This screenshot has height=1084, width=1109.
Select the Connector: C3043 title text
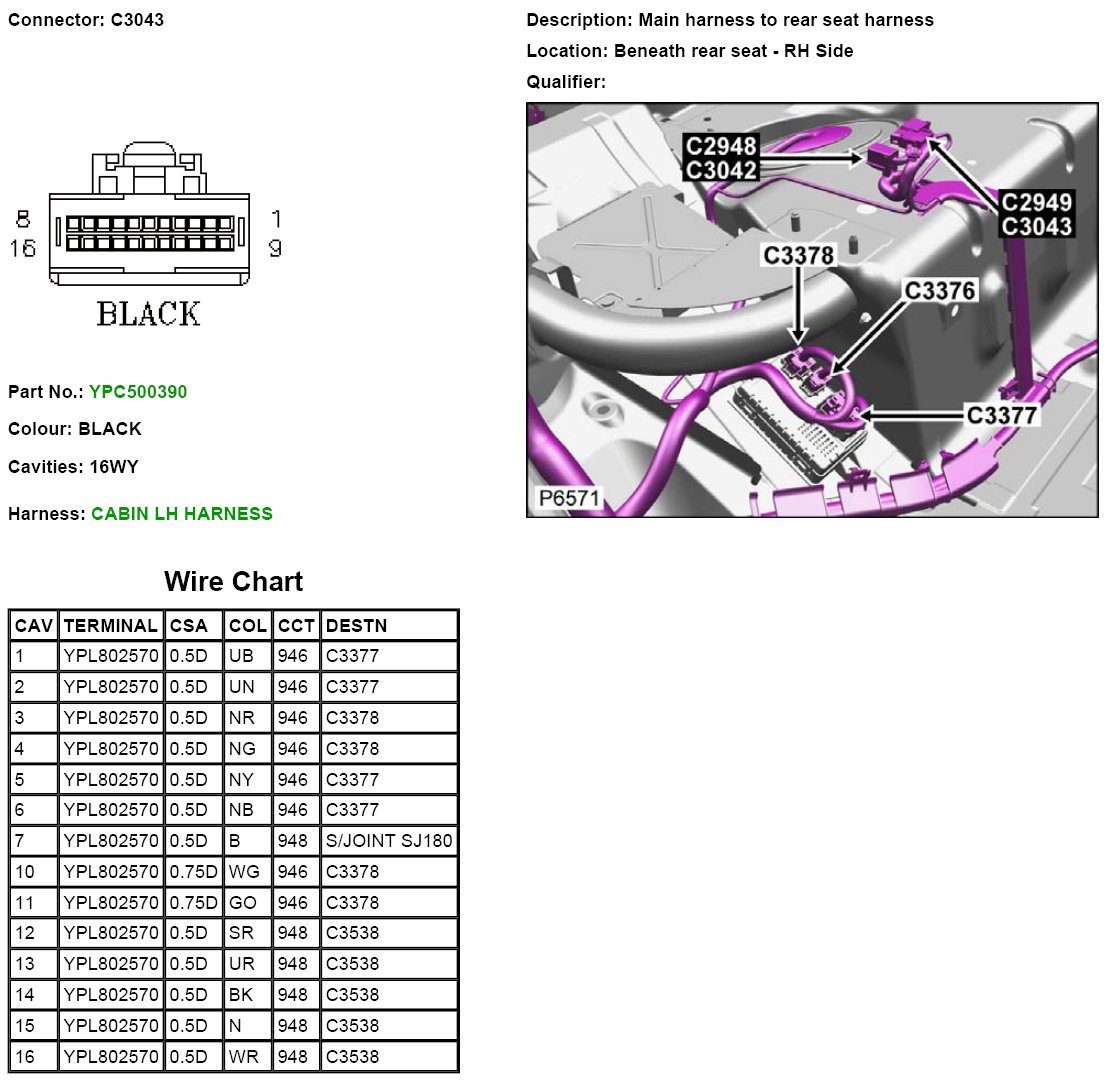86,20
